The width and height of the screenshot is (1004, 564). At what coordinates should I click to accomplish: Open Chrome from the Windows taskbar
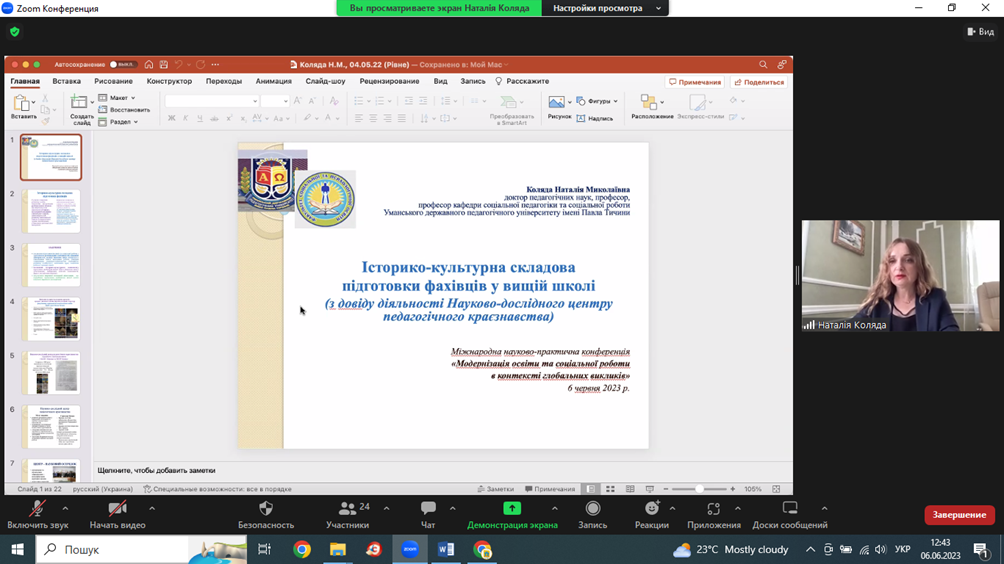pyautogui.click(x=302, y=549)
